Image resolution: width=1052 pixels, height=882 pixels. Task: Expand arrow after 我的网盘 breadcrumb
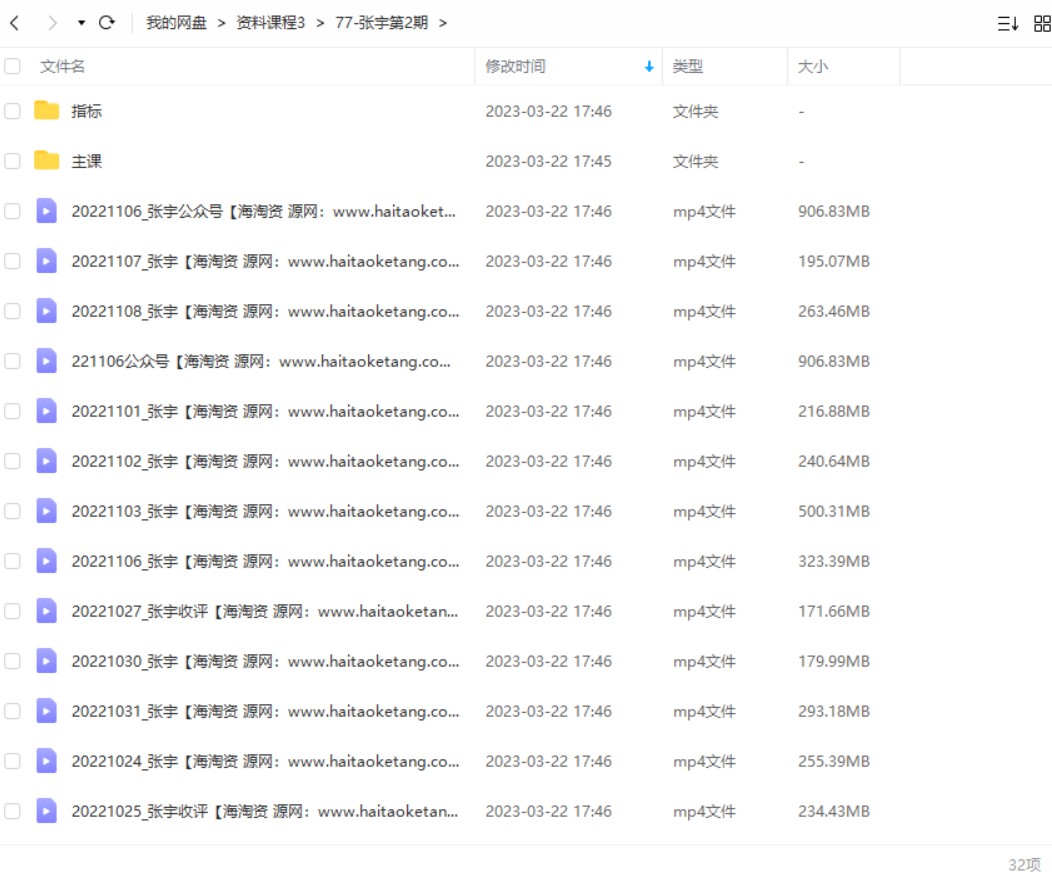click(x=221, y=23)
